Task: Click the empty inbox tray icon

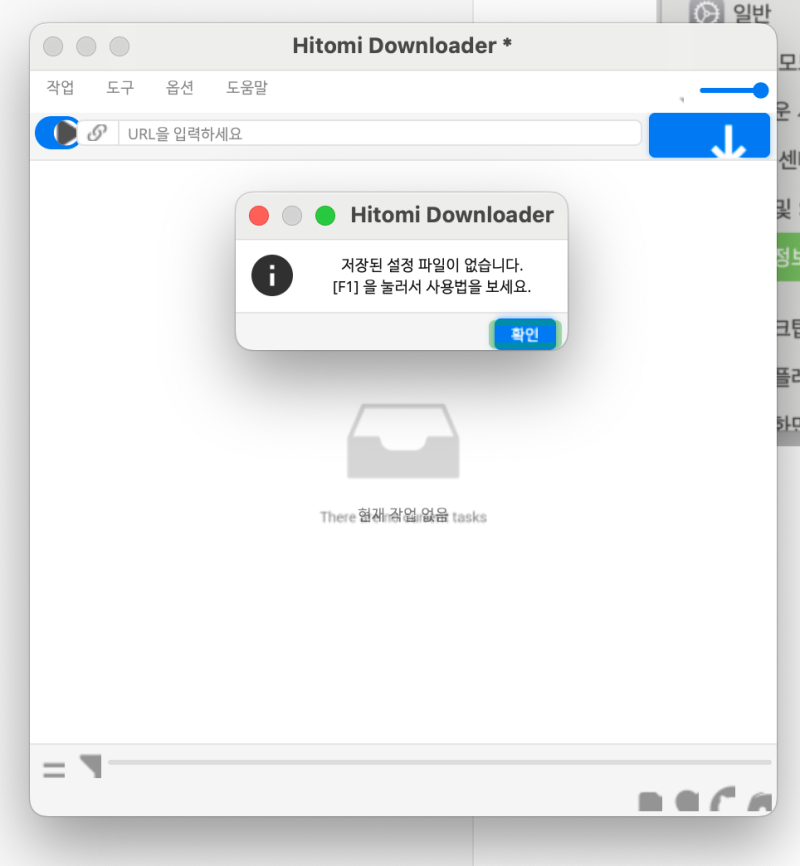Action: [x=403, y=441]
